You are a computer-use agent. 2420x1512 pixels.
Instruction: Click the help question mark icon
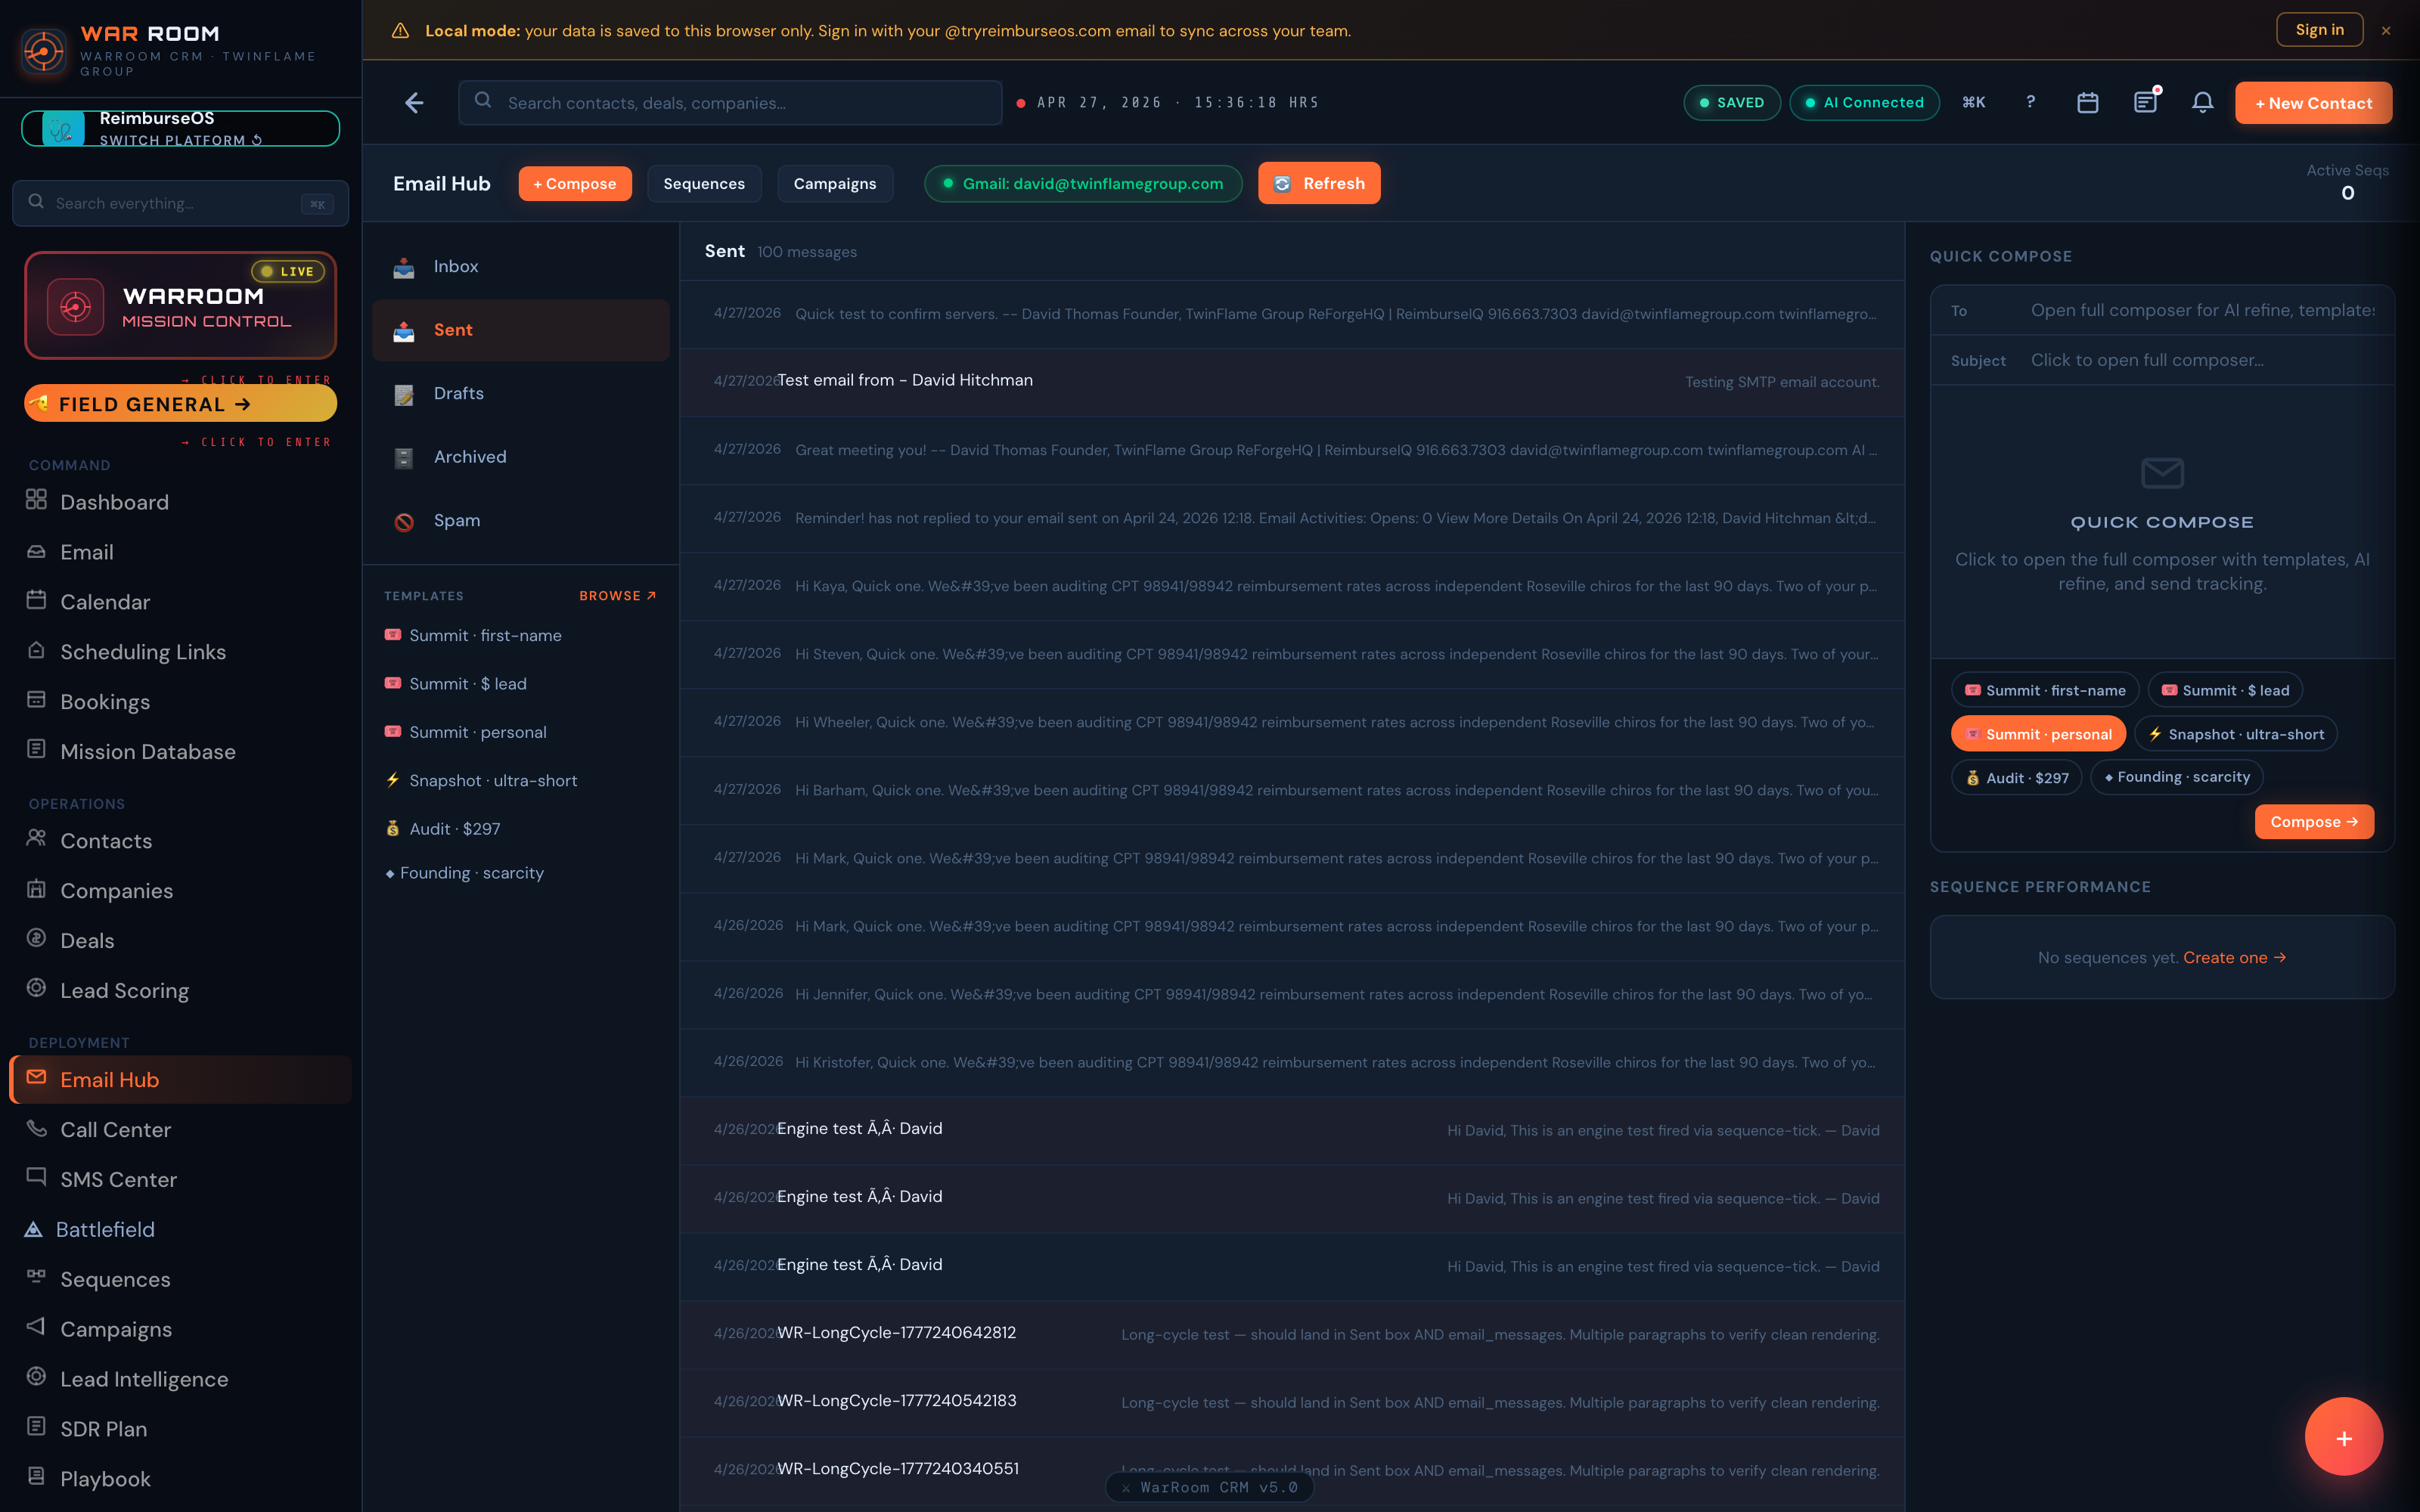tap(2030, 102)
